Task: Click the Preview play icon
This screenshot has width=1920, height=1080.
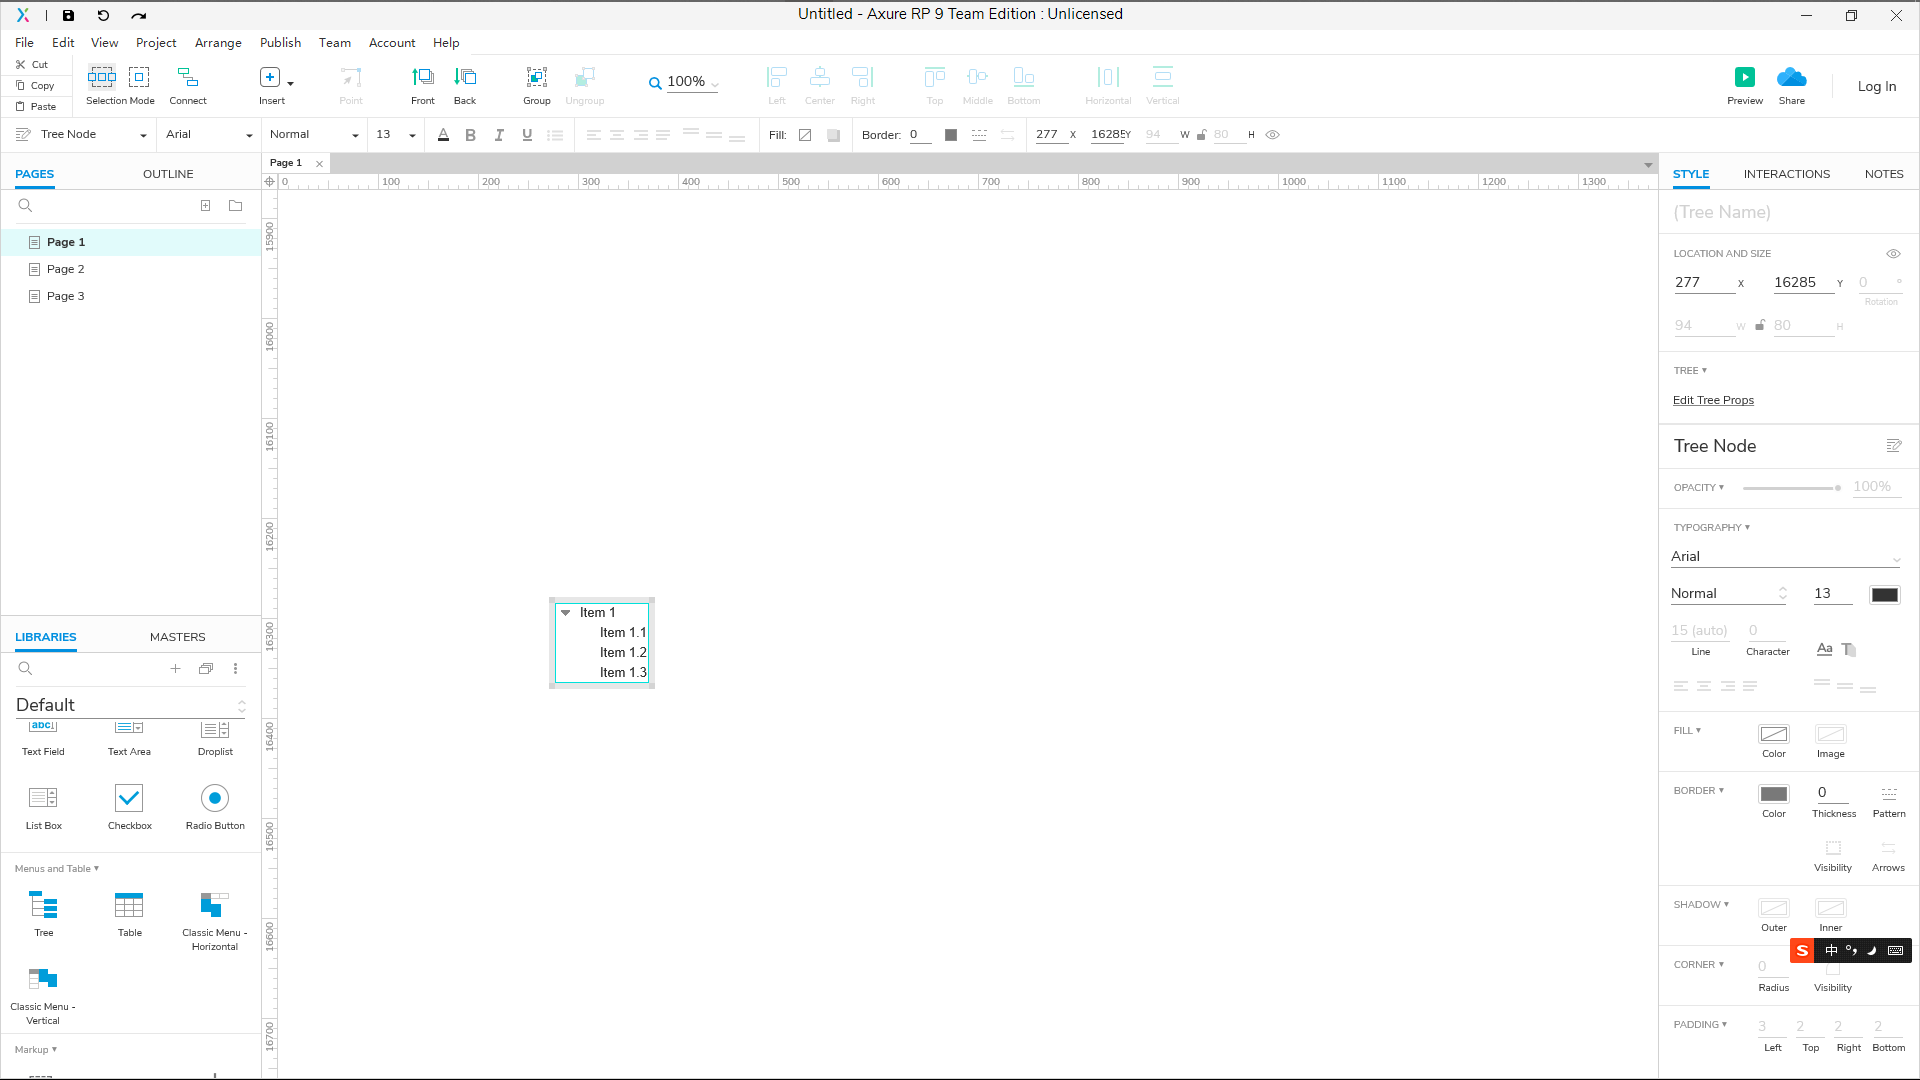Action: pos(1744,78)
